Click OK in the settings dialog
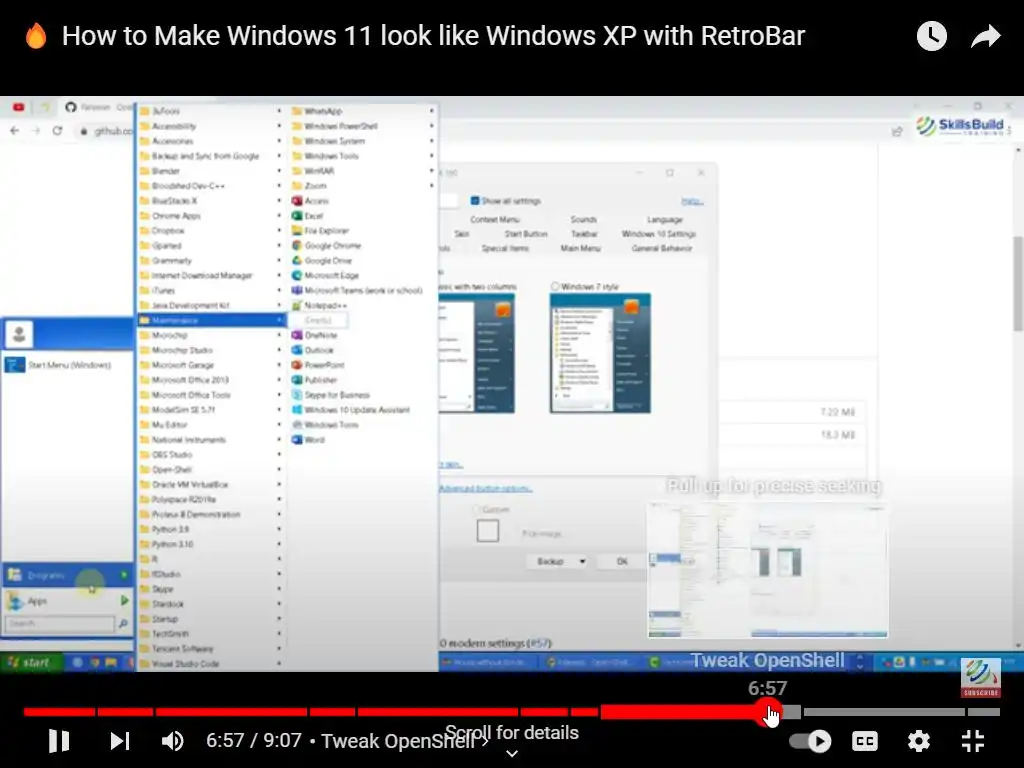The height and width of the screenshot is (768, 1024). [x=622, y=562]
